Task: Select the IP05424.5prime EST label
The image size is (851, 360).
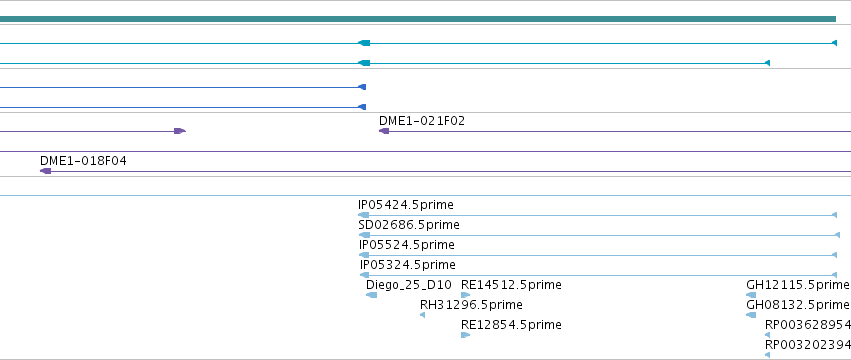Action: [x=405, y=205]
